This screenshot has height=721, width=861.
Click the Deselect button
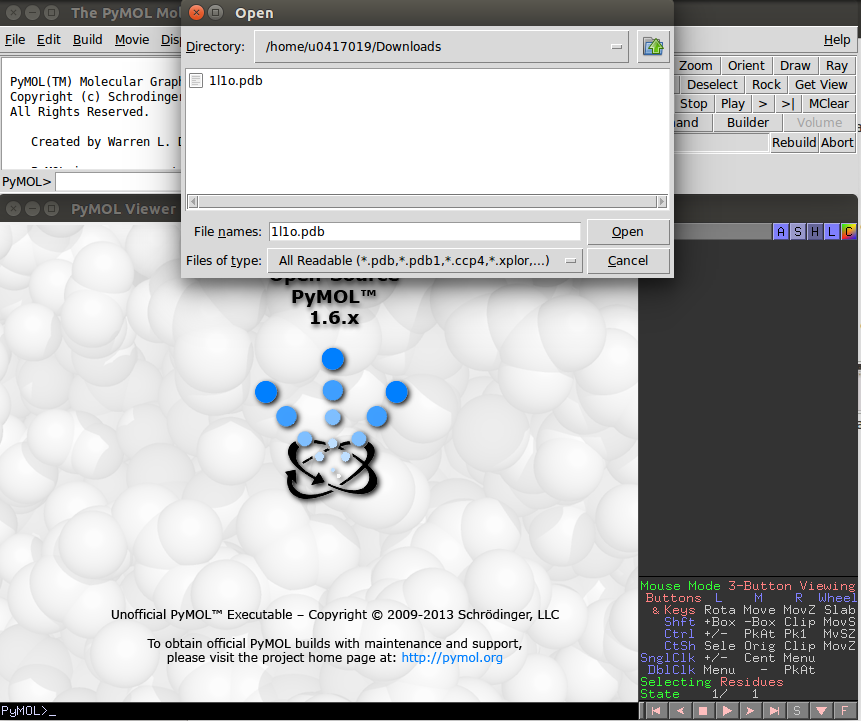point(712,85)
